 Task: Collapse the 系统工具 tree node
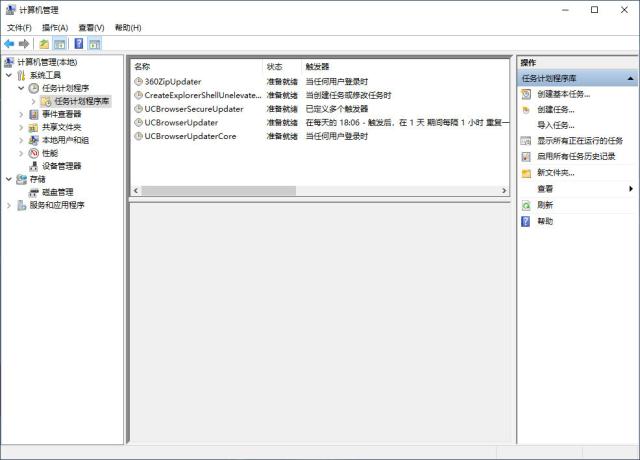[x=9, y=75]
